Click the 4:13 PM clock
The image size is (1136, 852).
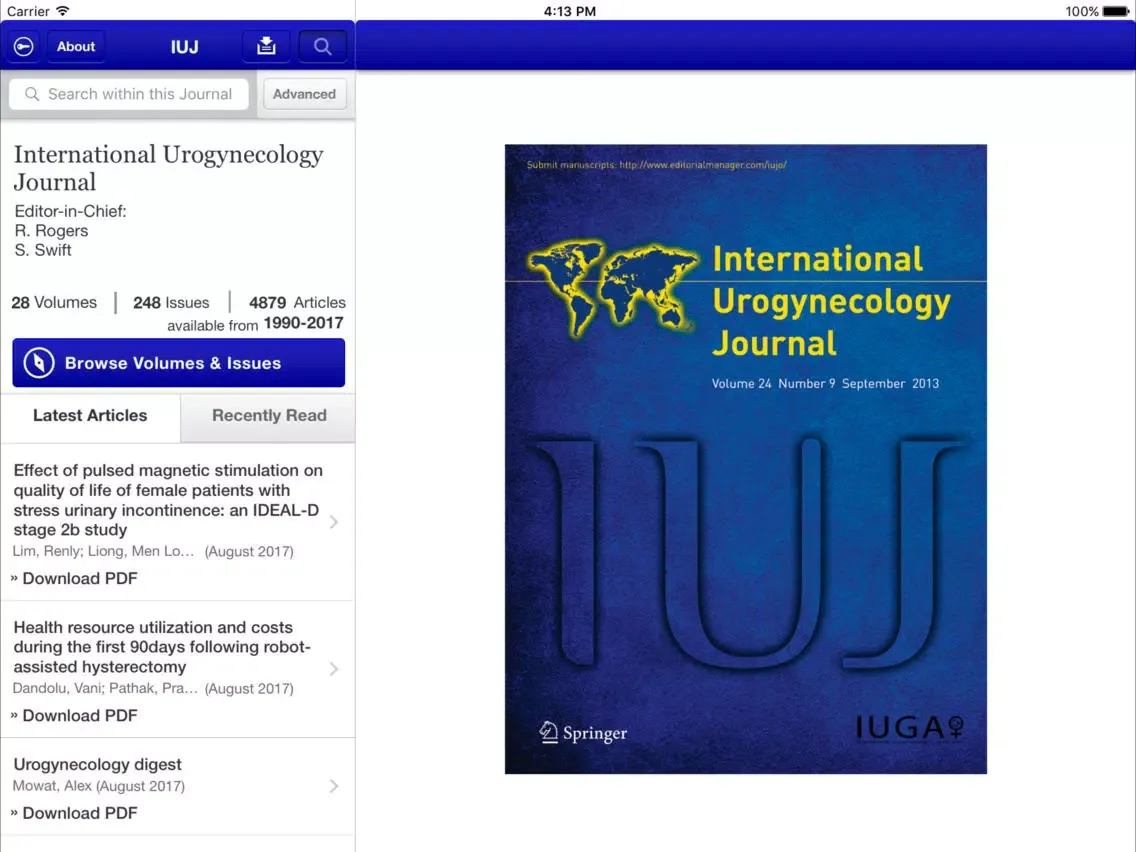pos(569,11)
